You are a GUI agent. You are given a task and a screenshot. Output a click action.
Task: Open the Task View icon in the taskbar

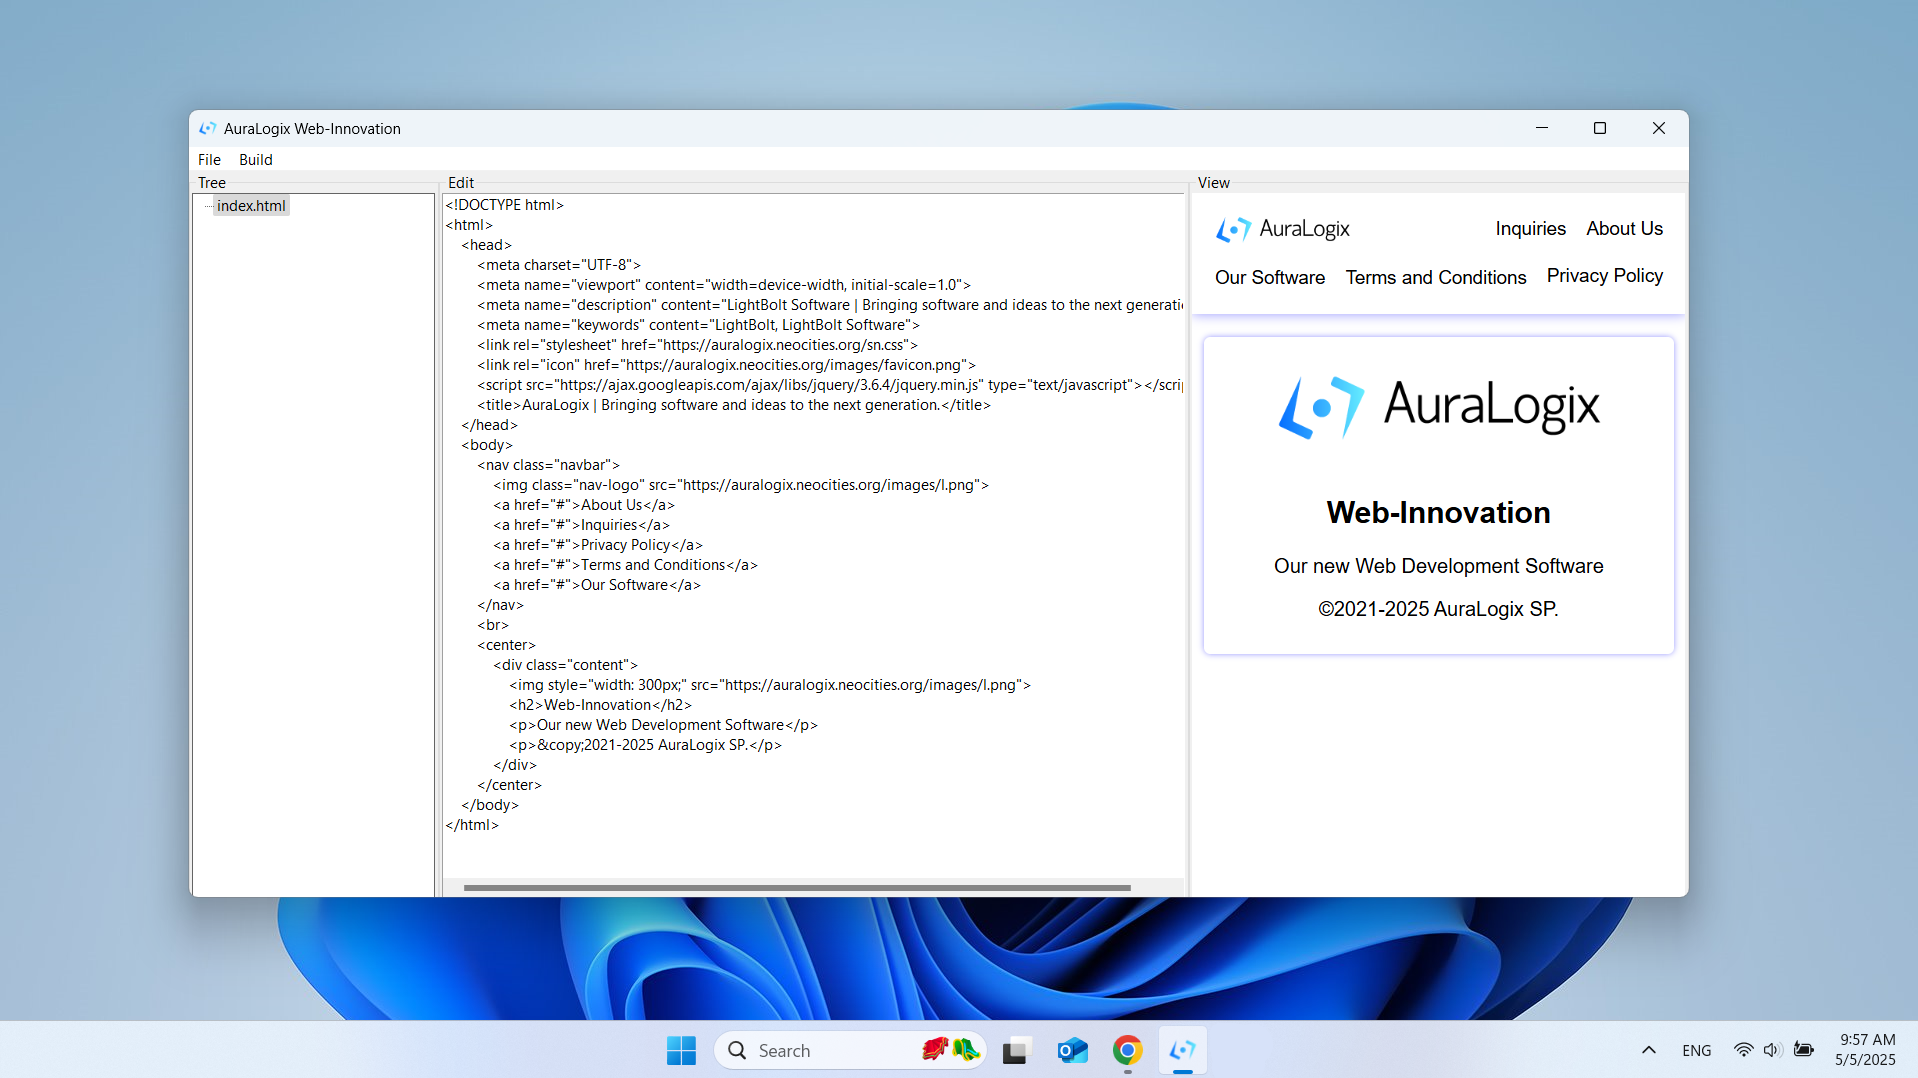pos(1016,1050)
